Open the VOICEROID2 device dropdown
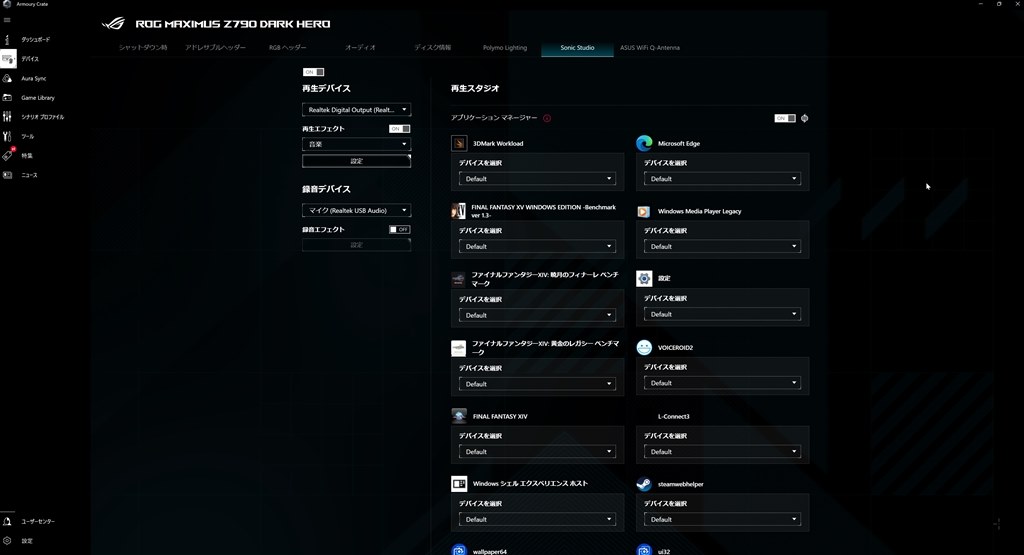 coord(722,383)
